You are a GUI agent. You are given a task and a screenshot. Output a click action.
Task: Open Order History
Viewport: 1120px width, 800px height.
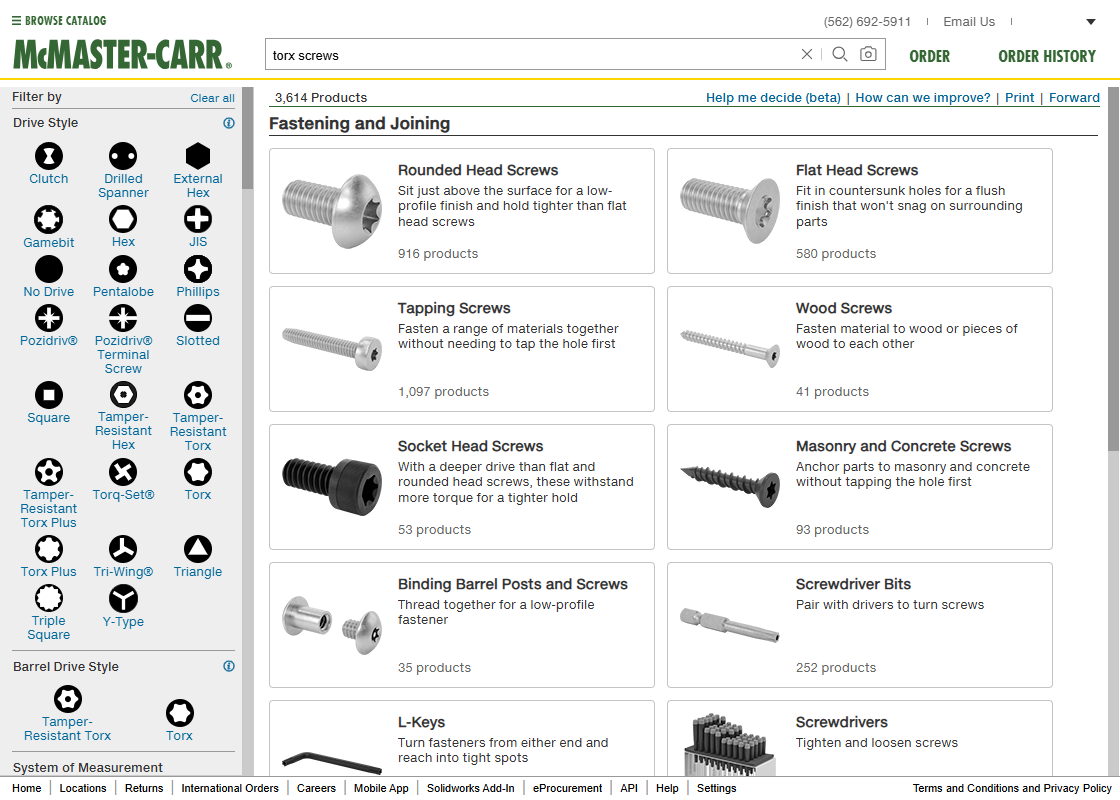pyautogui.click(x=1046, y=56)
